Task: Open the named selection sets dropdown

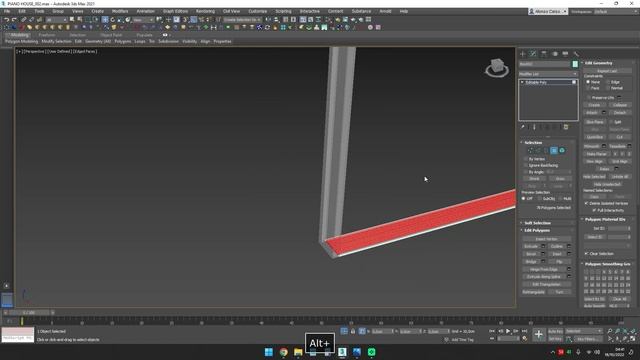Action: [242, 20]
